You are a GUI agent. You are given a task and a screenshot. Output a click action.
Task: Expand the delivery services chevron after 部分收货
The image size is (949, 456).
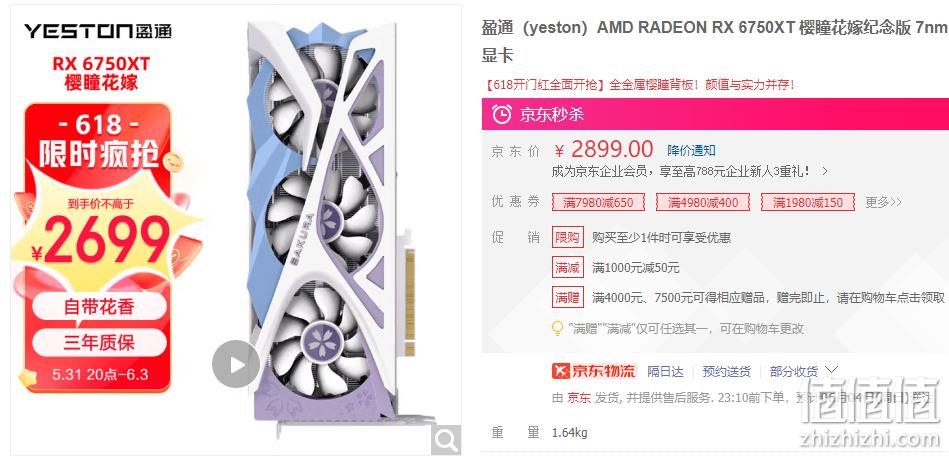(832, 369)
